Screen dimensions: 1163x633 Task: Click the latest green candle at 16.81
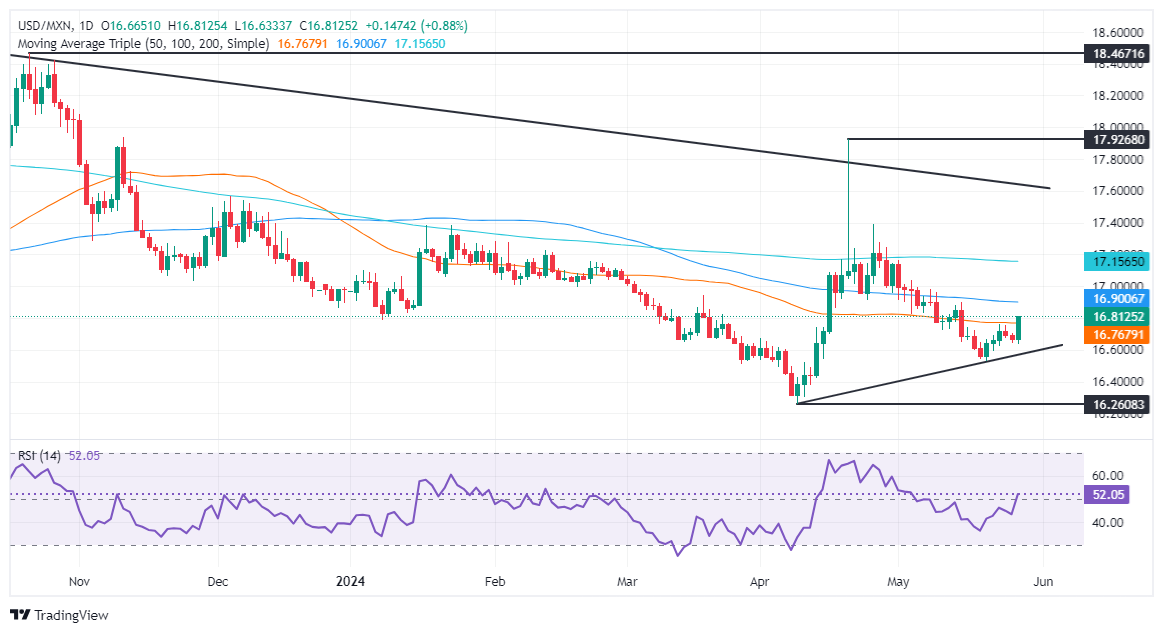point(1019,329)
